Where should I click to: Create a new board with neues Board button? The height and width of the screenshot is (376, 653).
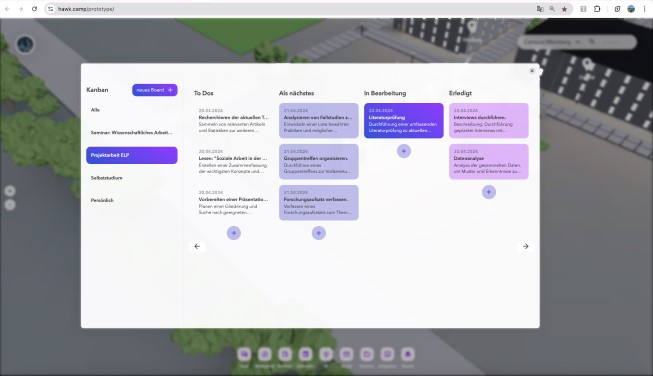155,90
